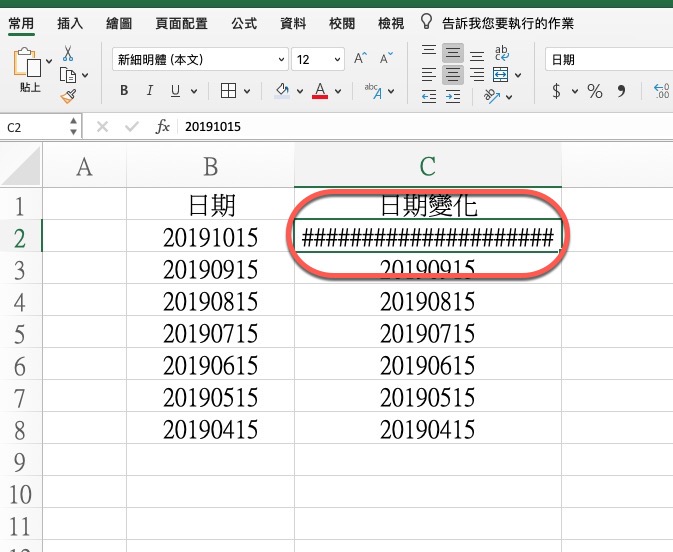
Task: Apply Comma Style number format icon
Action: pos(621,91)
